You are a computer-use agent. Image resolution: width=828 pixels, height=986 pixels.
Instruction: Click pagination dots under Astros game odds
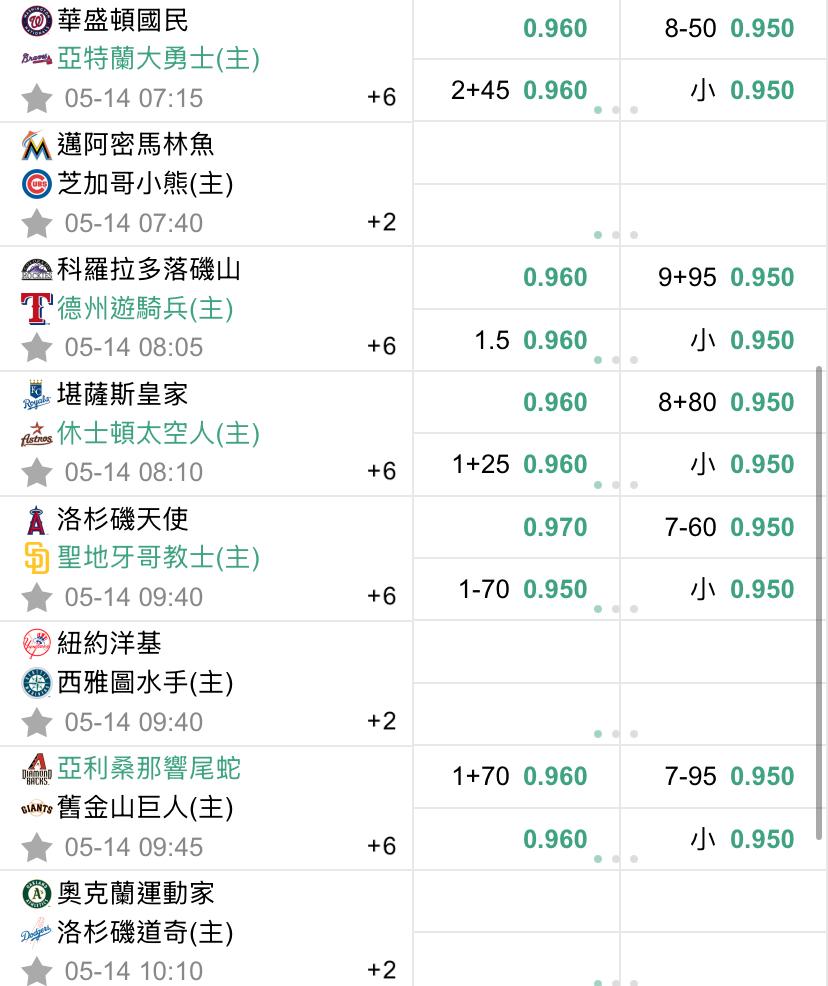(x=615, y=485)
